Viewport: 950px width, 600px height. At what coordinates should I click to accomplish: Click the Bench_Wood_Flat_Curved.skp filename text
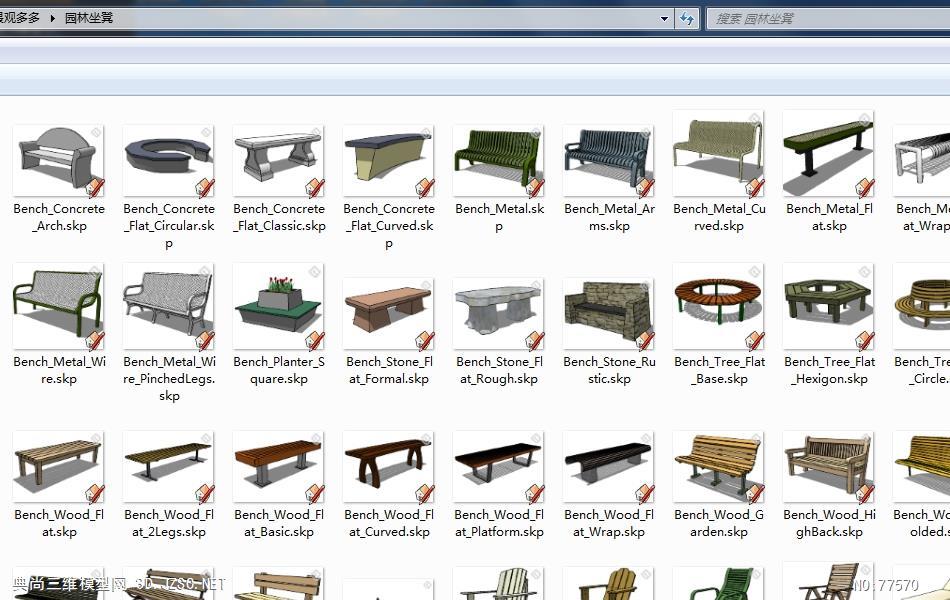389,523
